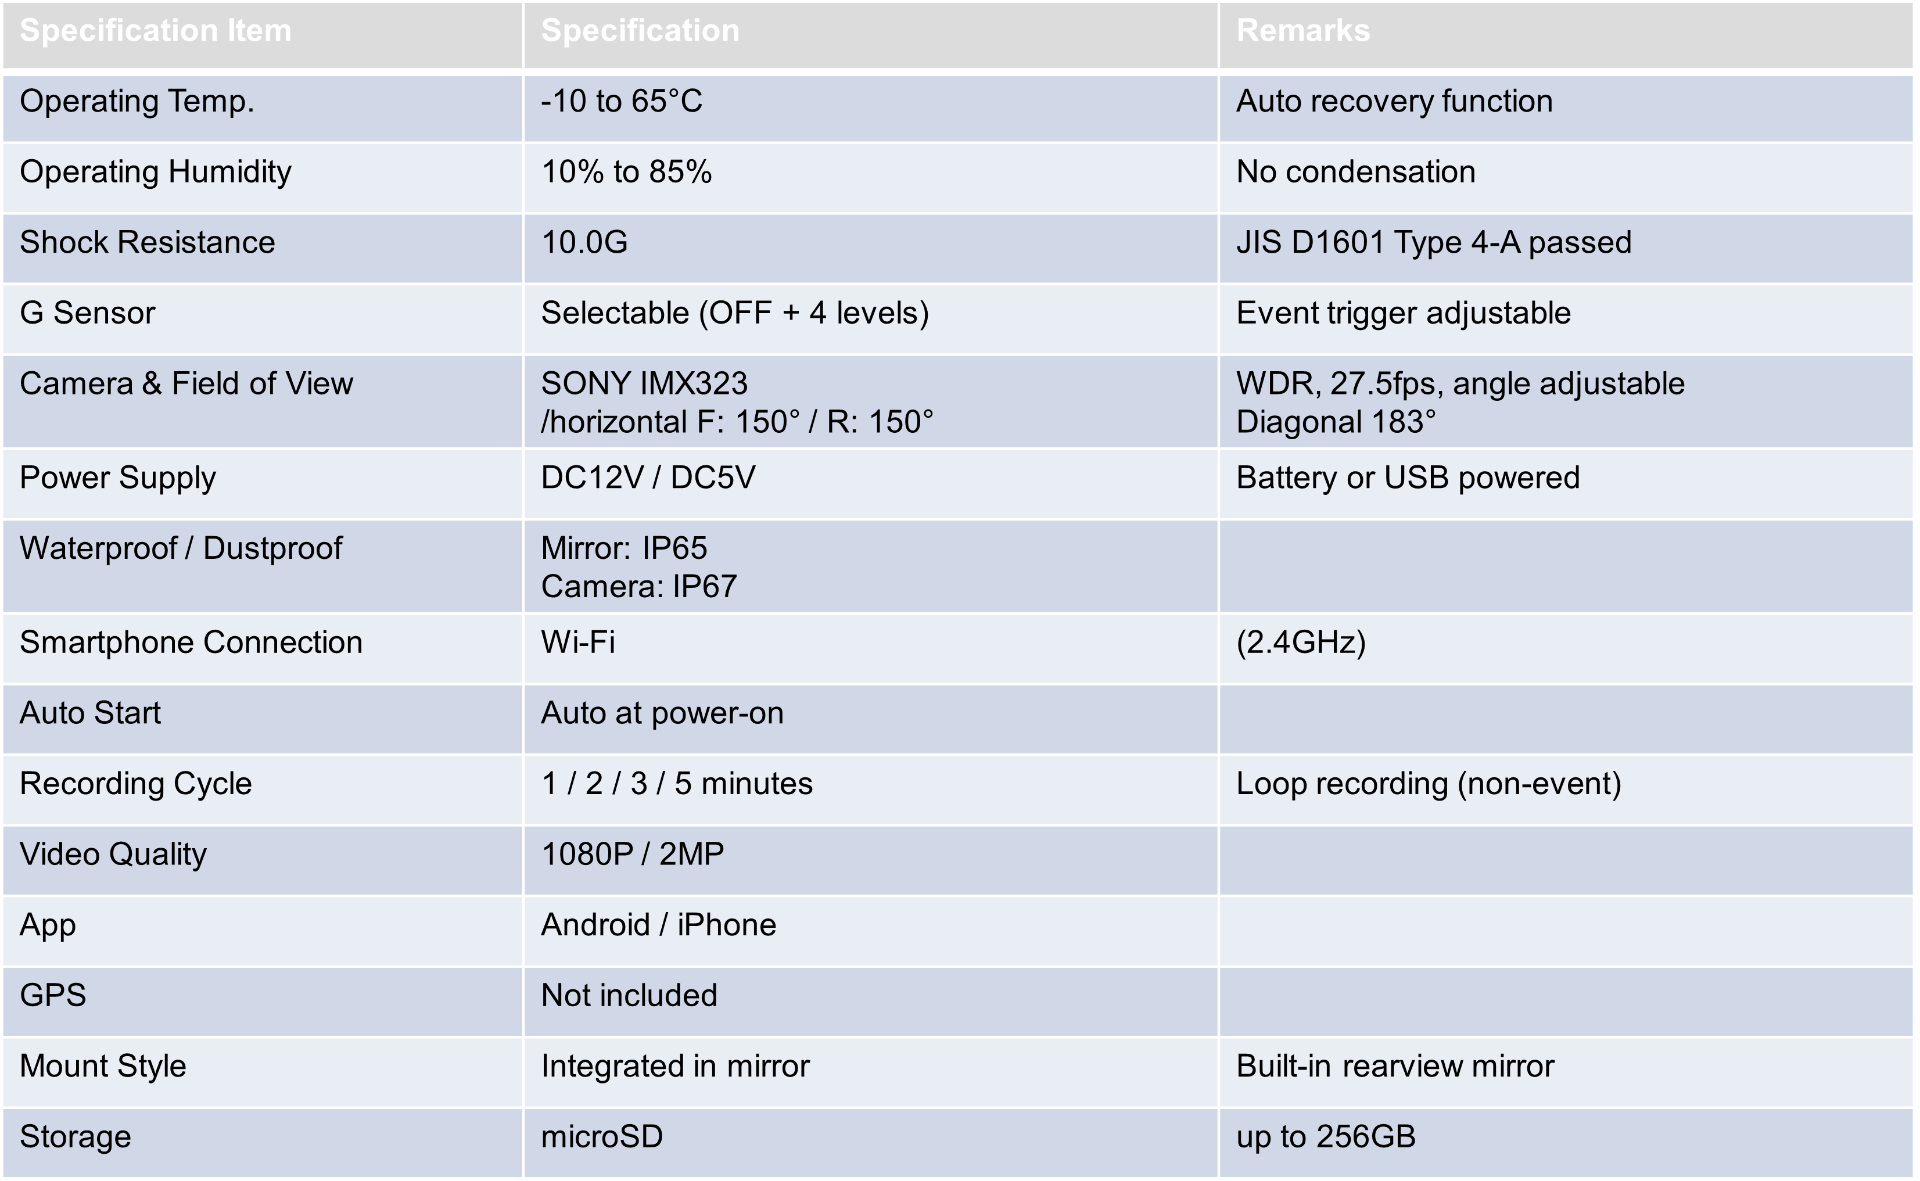
Task: Select the "(2.4GHz)" remark cell
Action: (1300, 642)
